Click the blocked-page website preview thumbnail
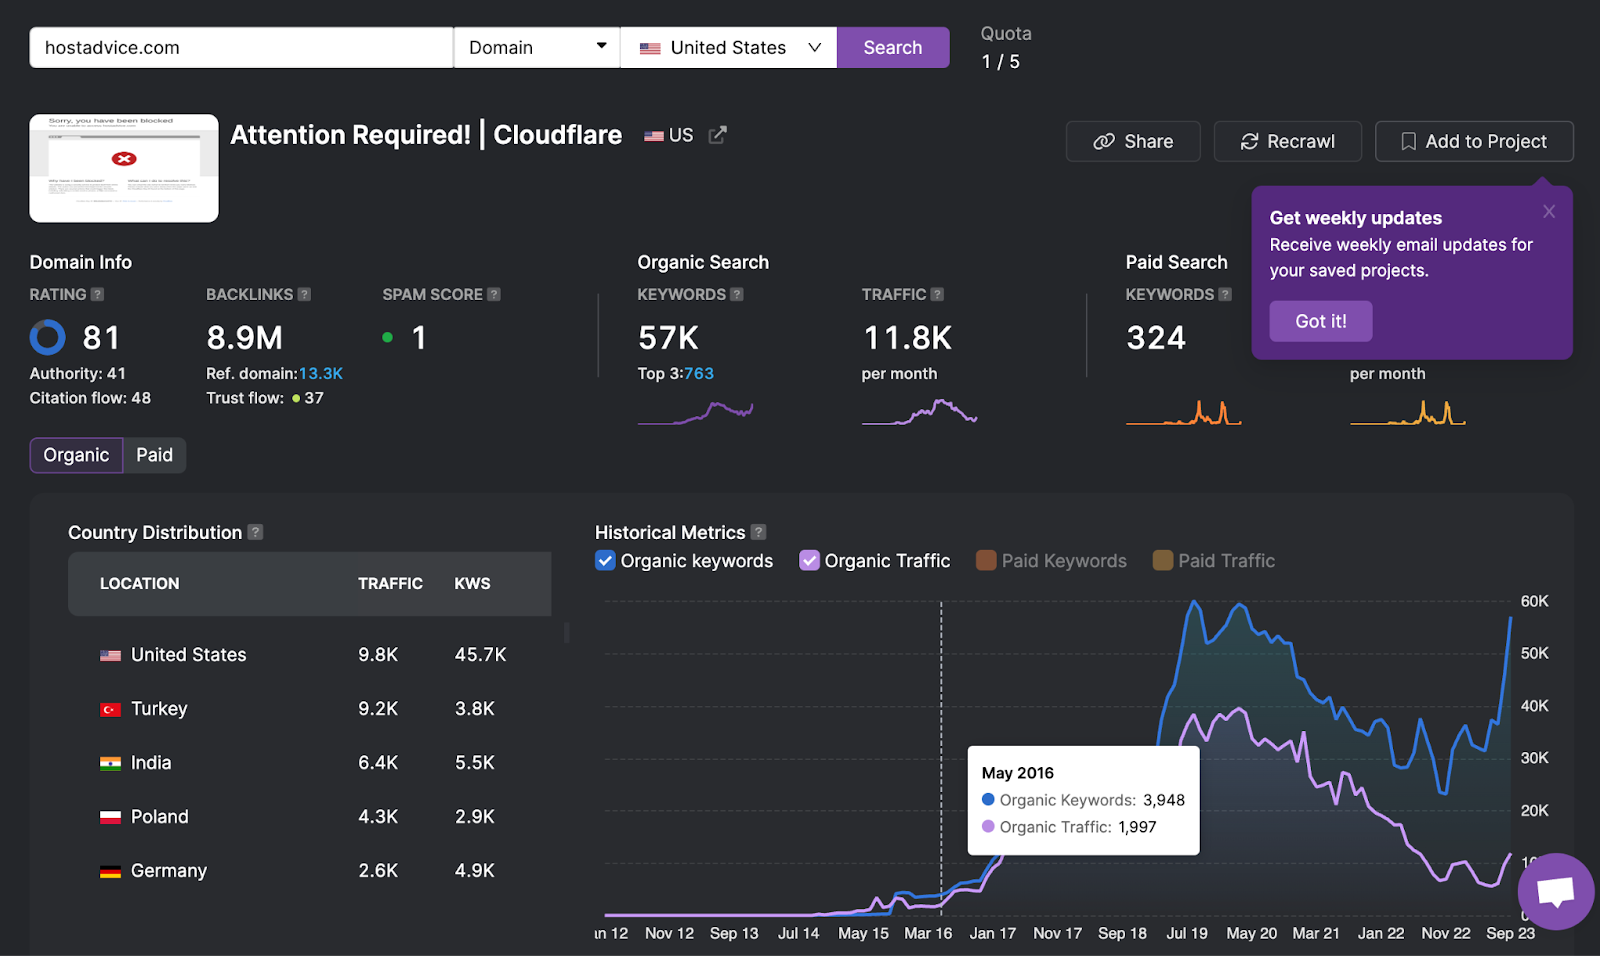1600x956 pixels. pos(123,167)
